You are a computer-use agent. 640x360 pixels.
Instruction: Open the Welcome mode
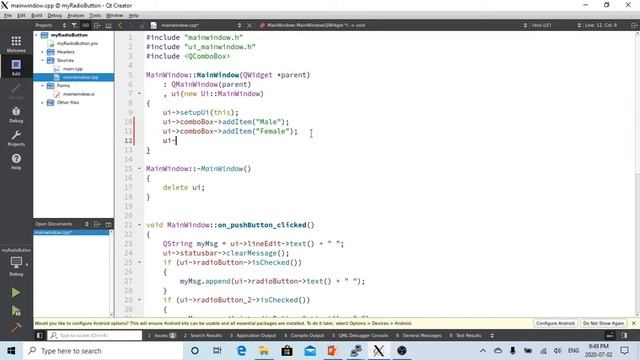[x=16, y=44]
